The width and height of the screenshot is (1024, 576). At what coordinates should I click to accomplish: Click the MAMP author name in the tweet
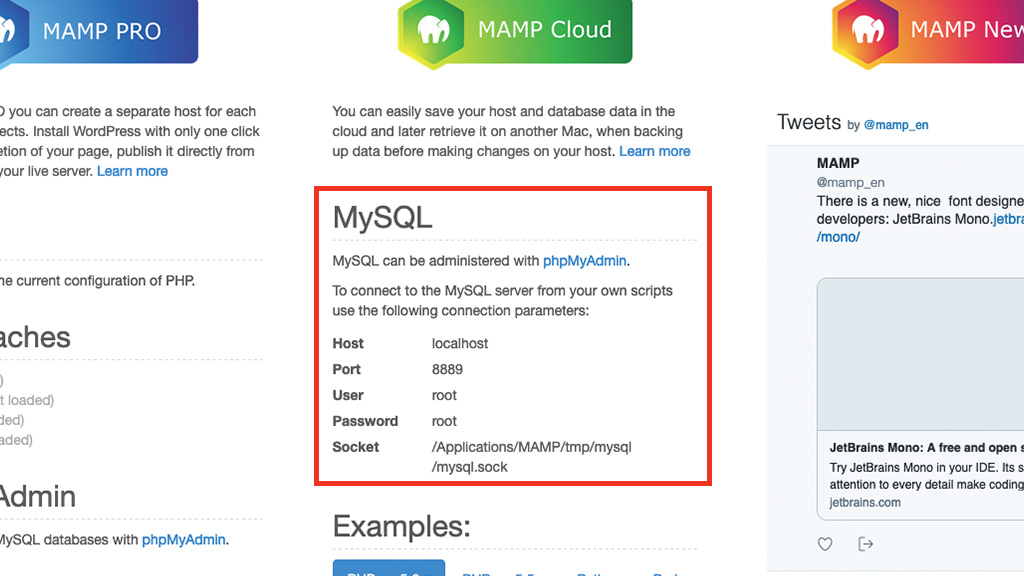[x=838, y=163]
